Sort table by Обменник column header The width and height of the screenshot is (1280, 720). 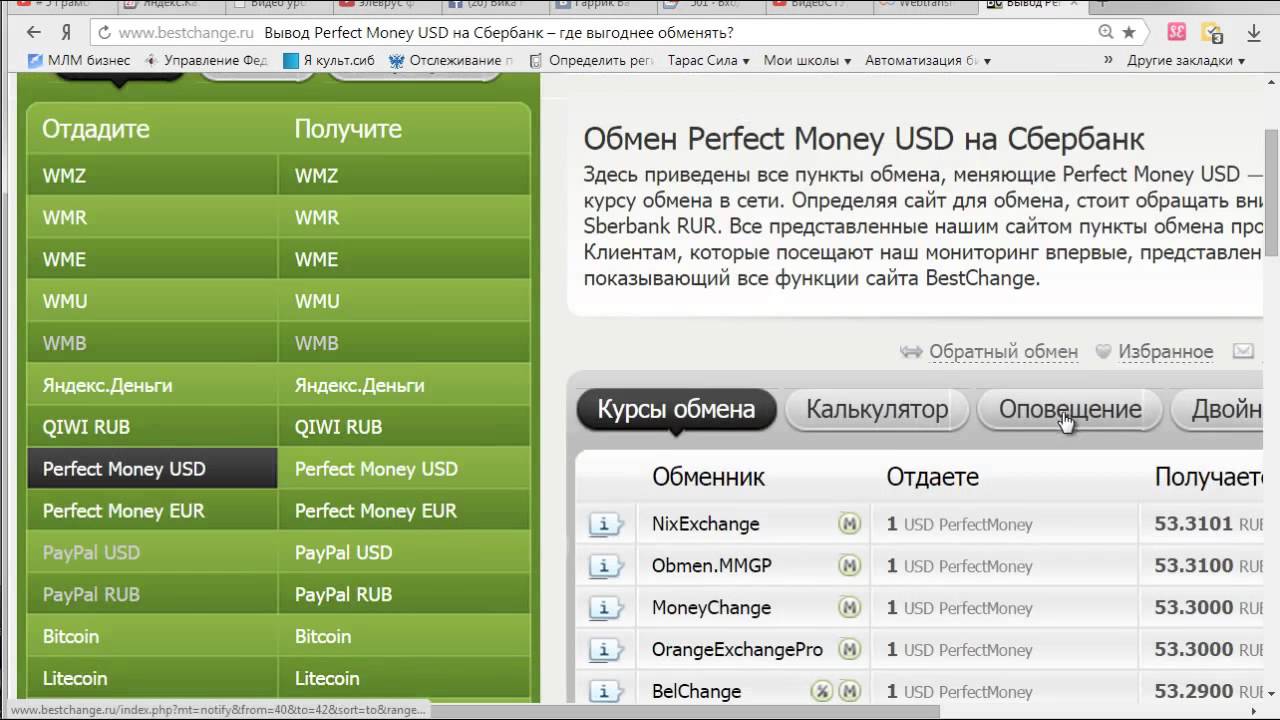coord(708,477)
